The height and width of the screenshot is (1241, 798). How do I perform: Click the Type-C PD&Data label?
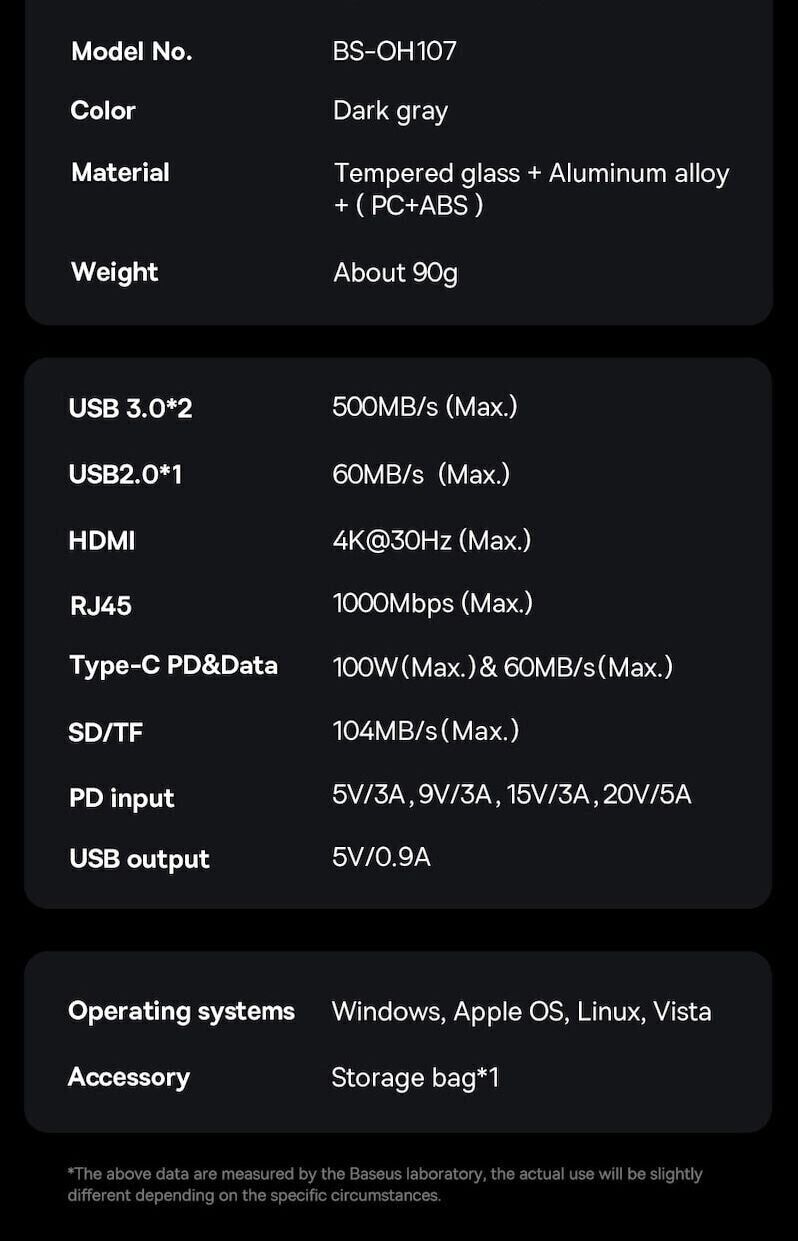coord(173,666)
